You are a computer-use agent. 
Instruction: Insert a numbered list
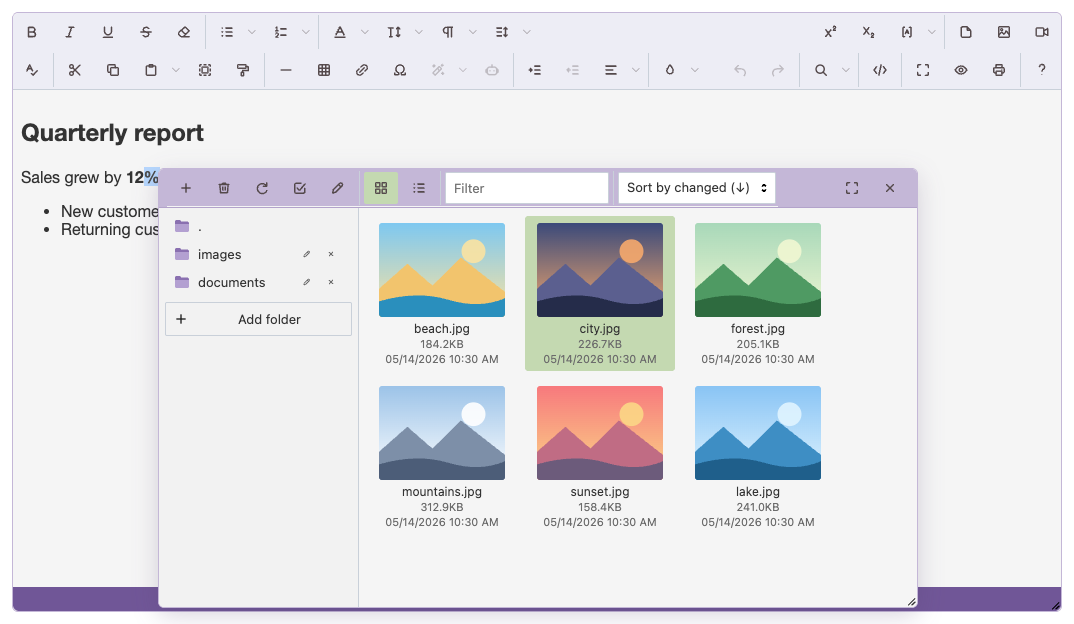click(281, 32)
